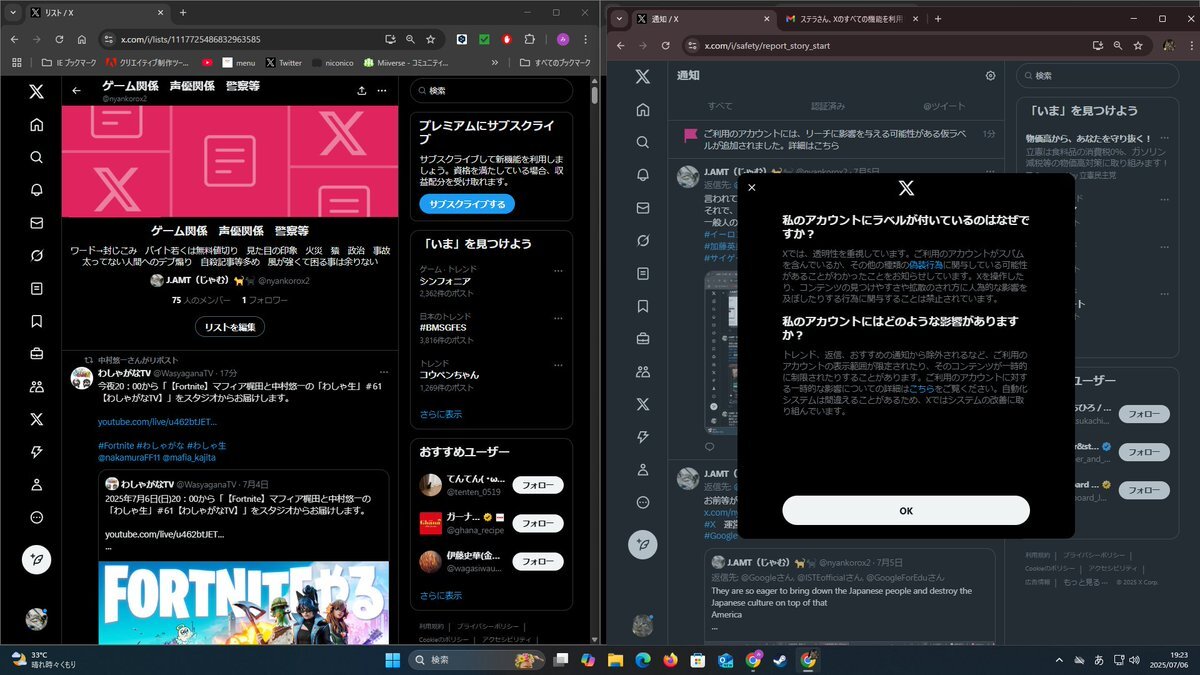This screenshot has width=1200, height=675.
Task: Open Home in the left X window sidebar
Action: pyautogui.click(x=36, y=125)
